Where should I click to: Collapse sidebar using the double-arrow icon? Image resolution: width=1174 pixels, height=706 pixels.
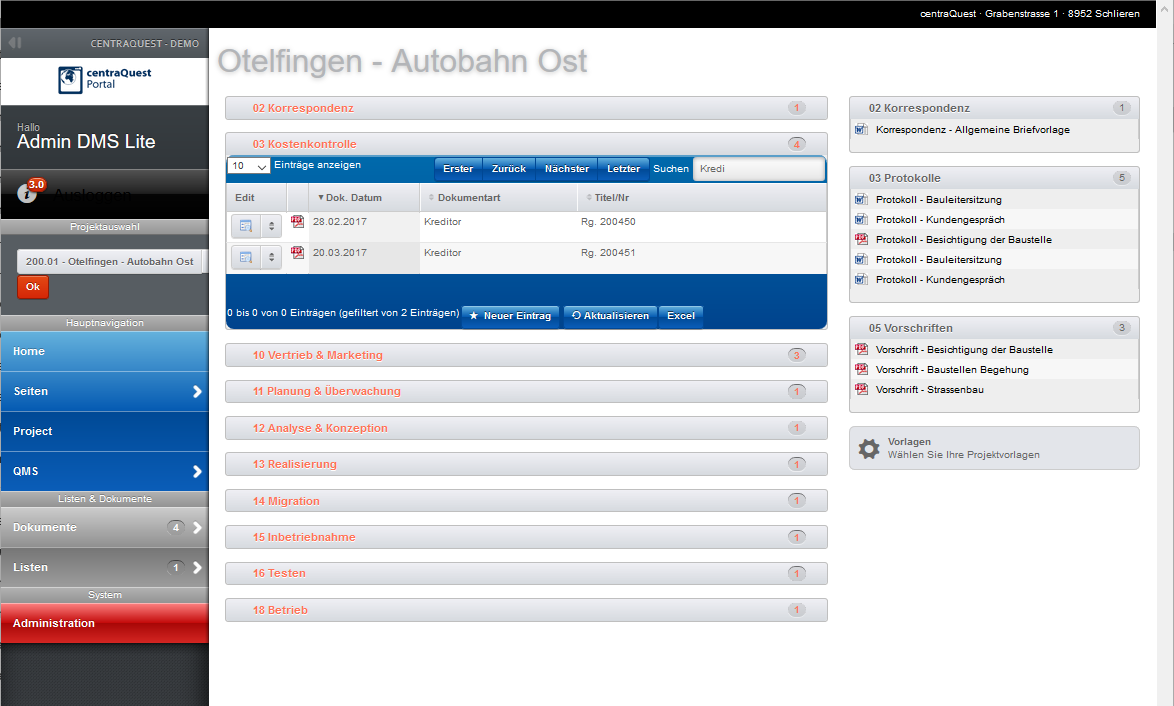tap(15, 43)
